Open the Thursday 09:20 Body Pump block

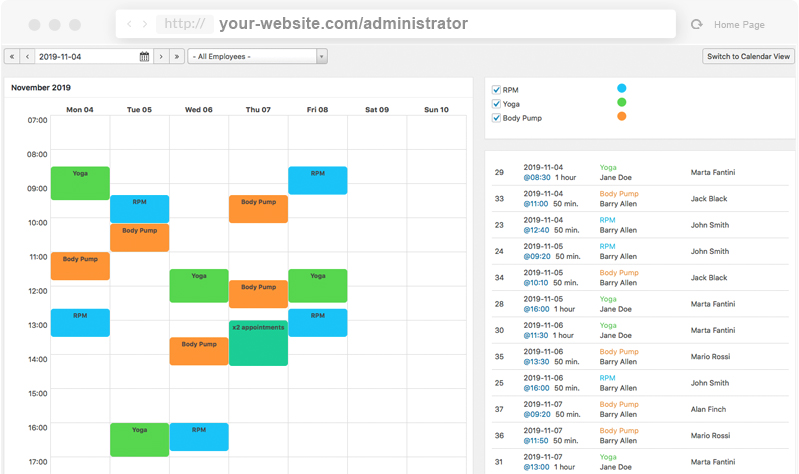258,209
